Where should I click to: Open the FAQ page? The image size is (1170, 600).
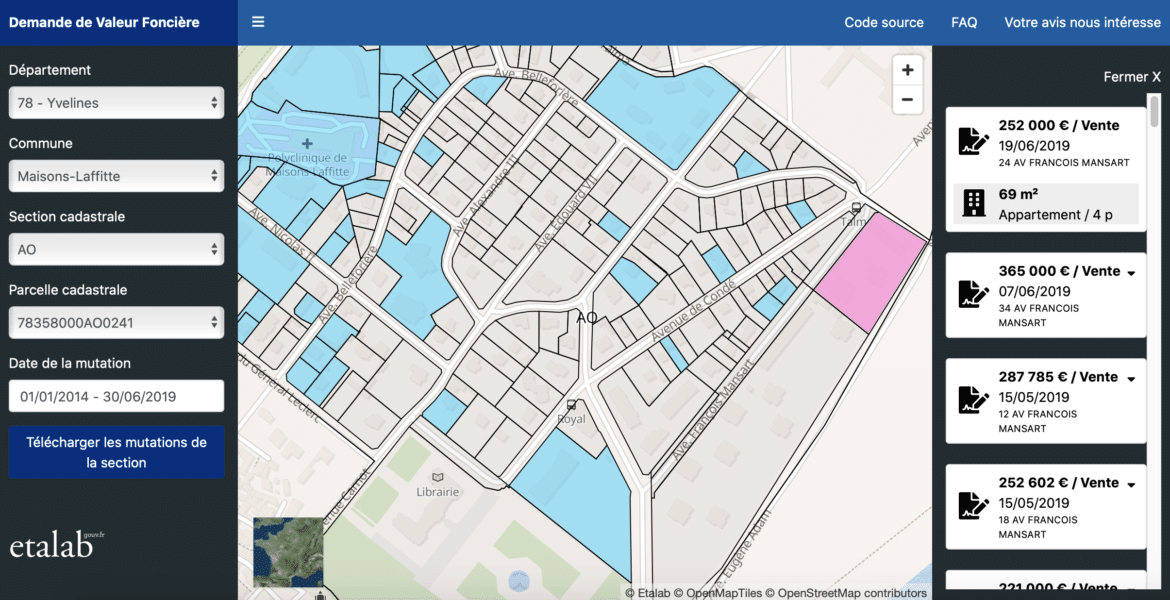pyautogui.click(x=964, y=22)
